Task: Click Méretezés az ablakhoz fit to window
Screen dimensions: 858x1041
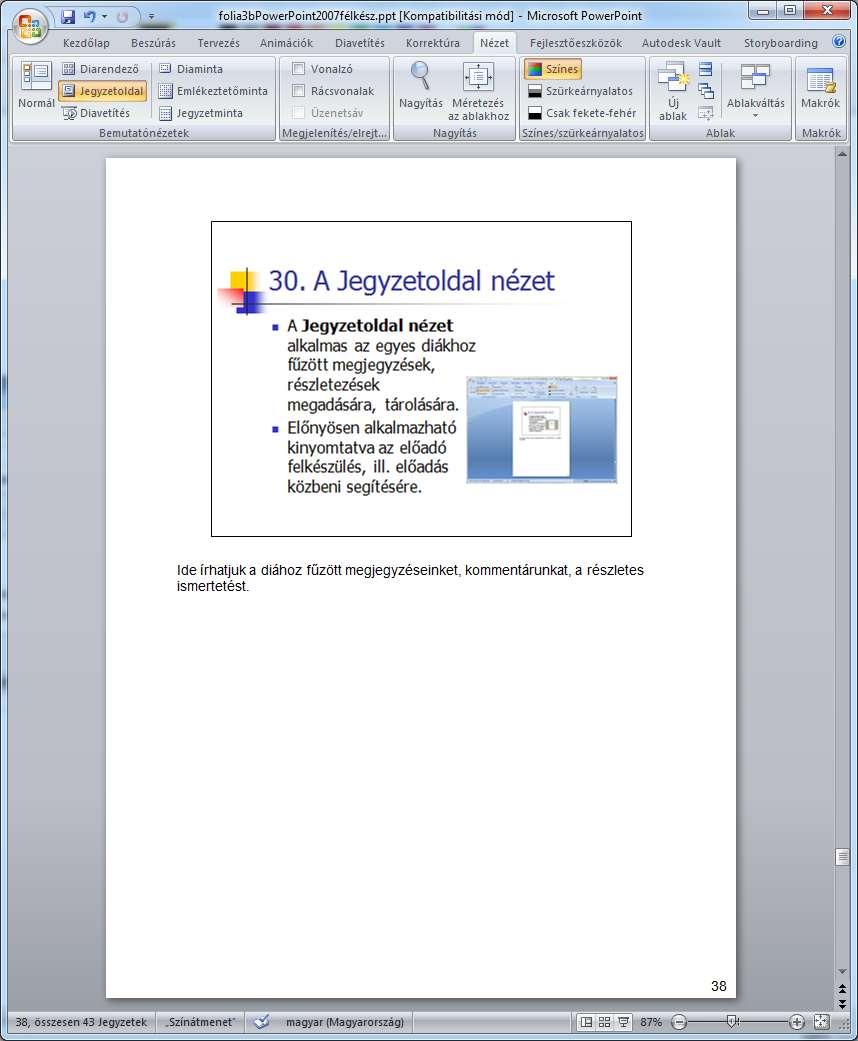Action: tap(478, 92)
